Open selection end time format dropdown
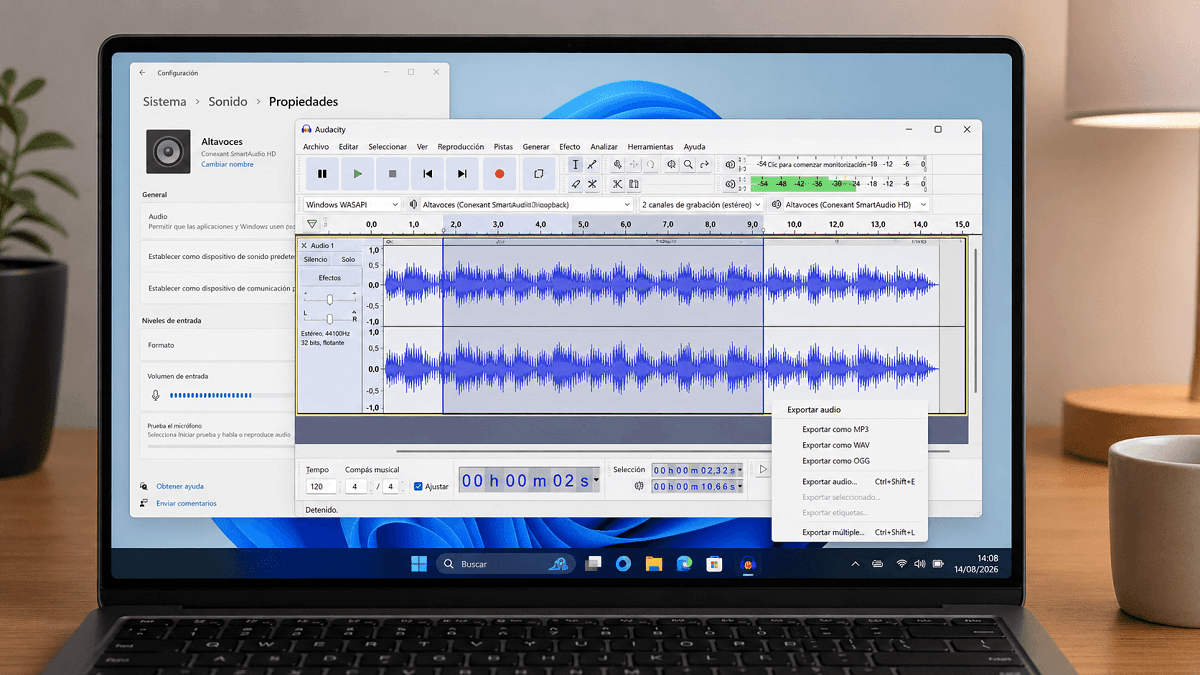The width and height of the screenshot is (1200, 675). 741,487
